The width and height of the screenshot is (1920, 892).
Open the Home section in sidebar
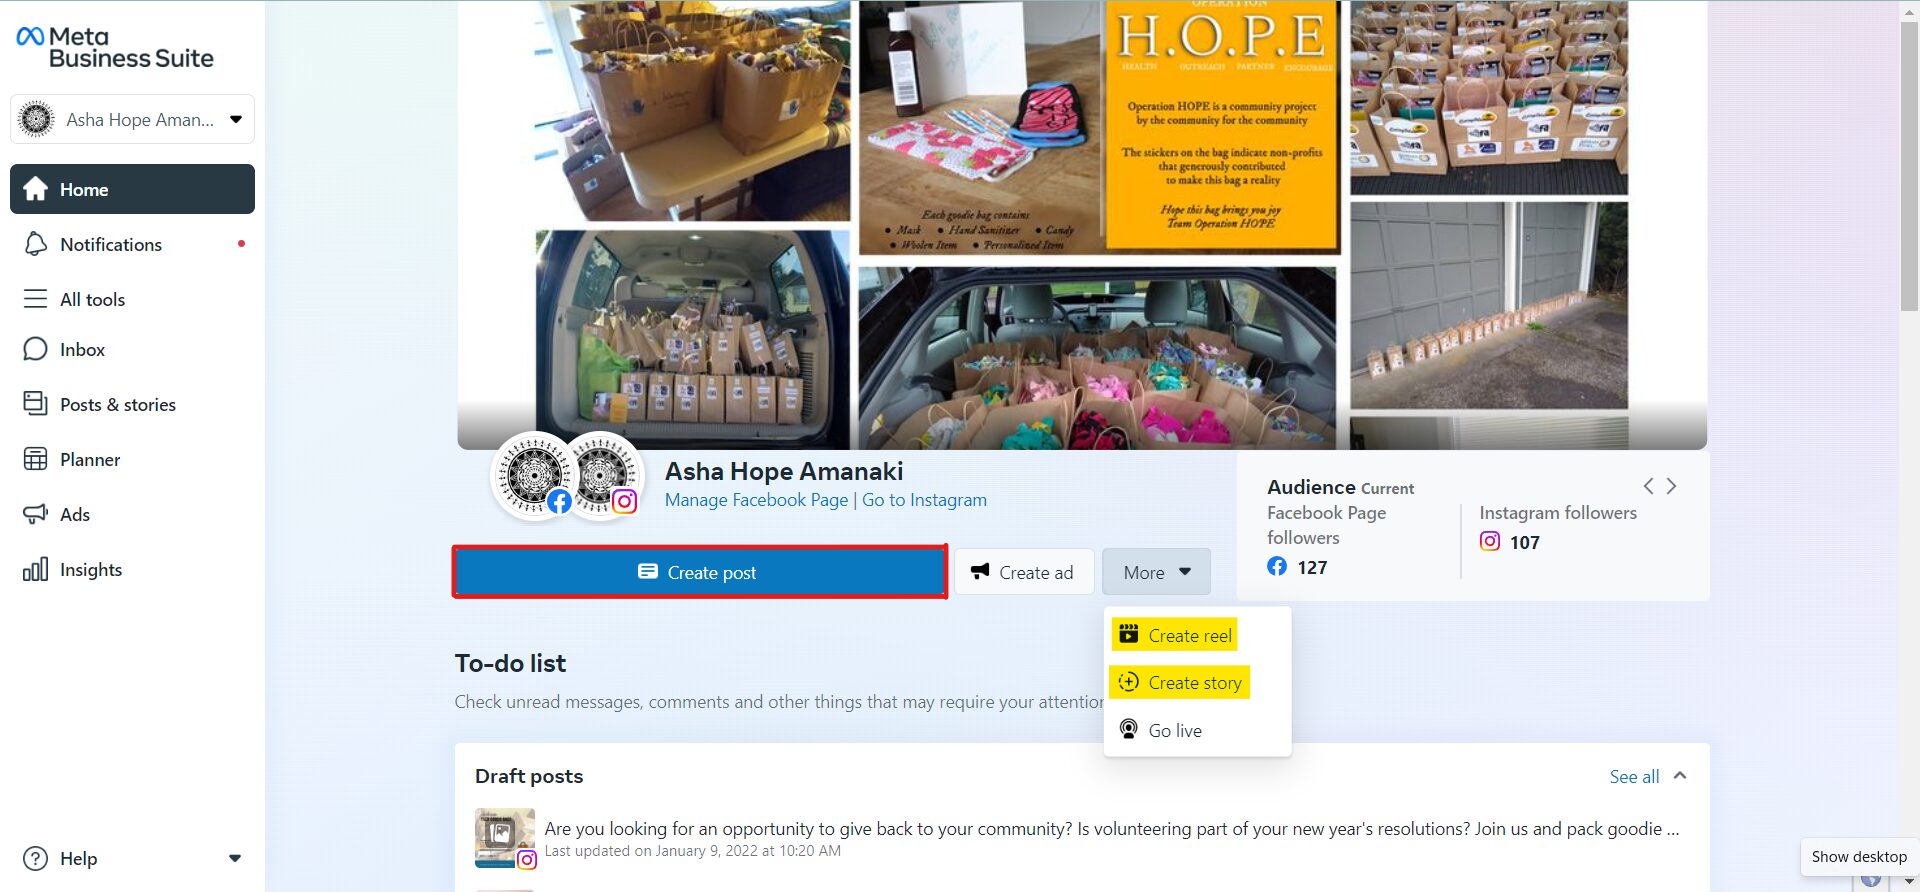132,189
